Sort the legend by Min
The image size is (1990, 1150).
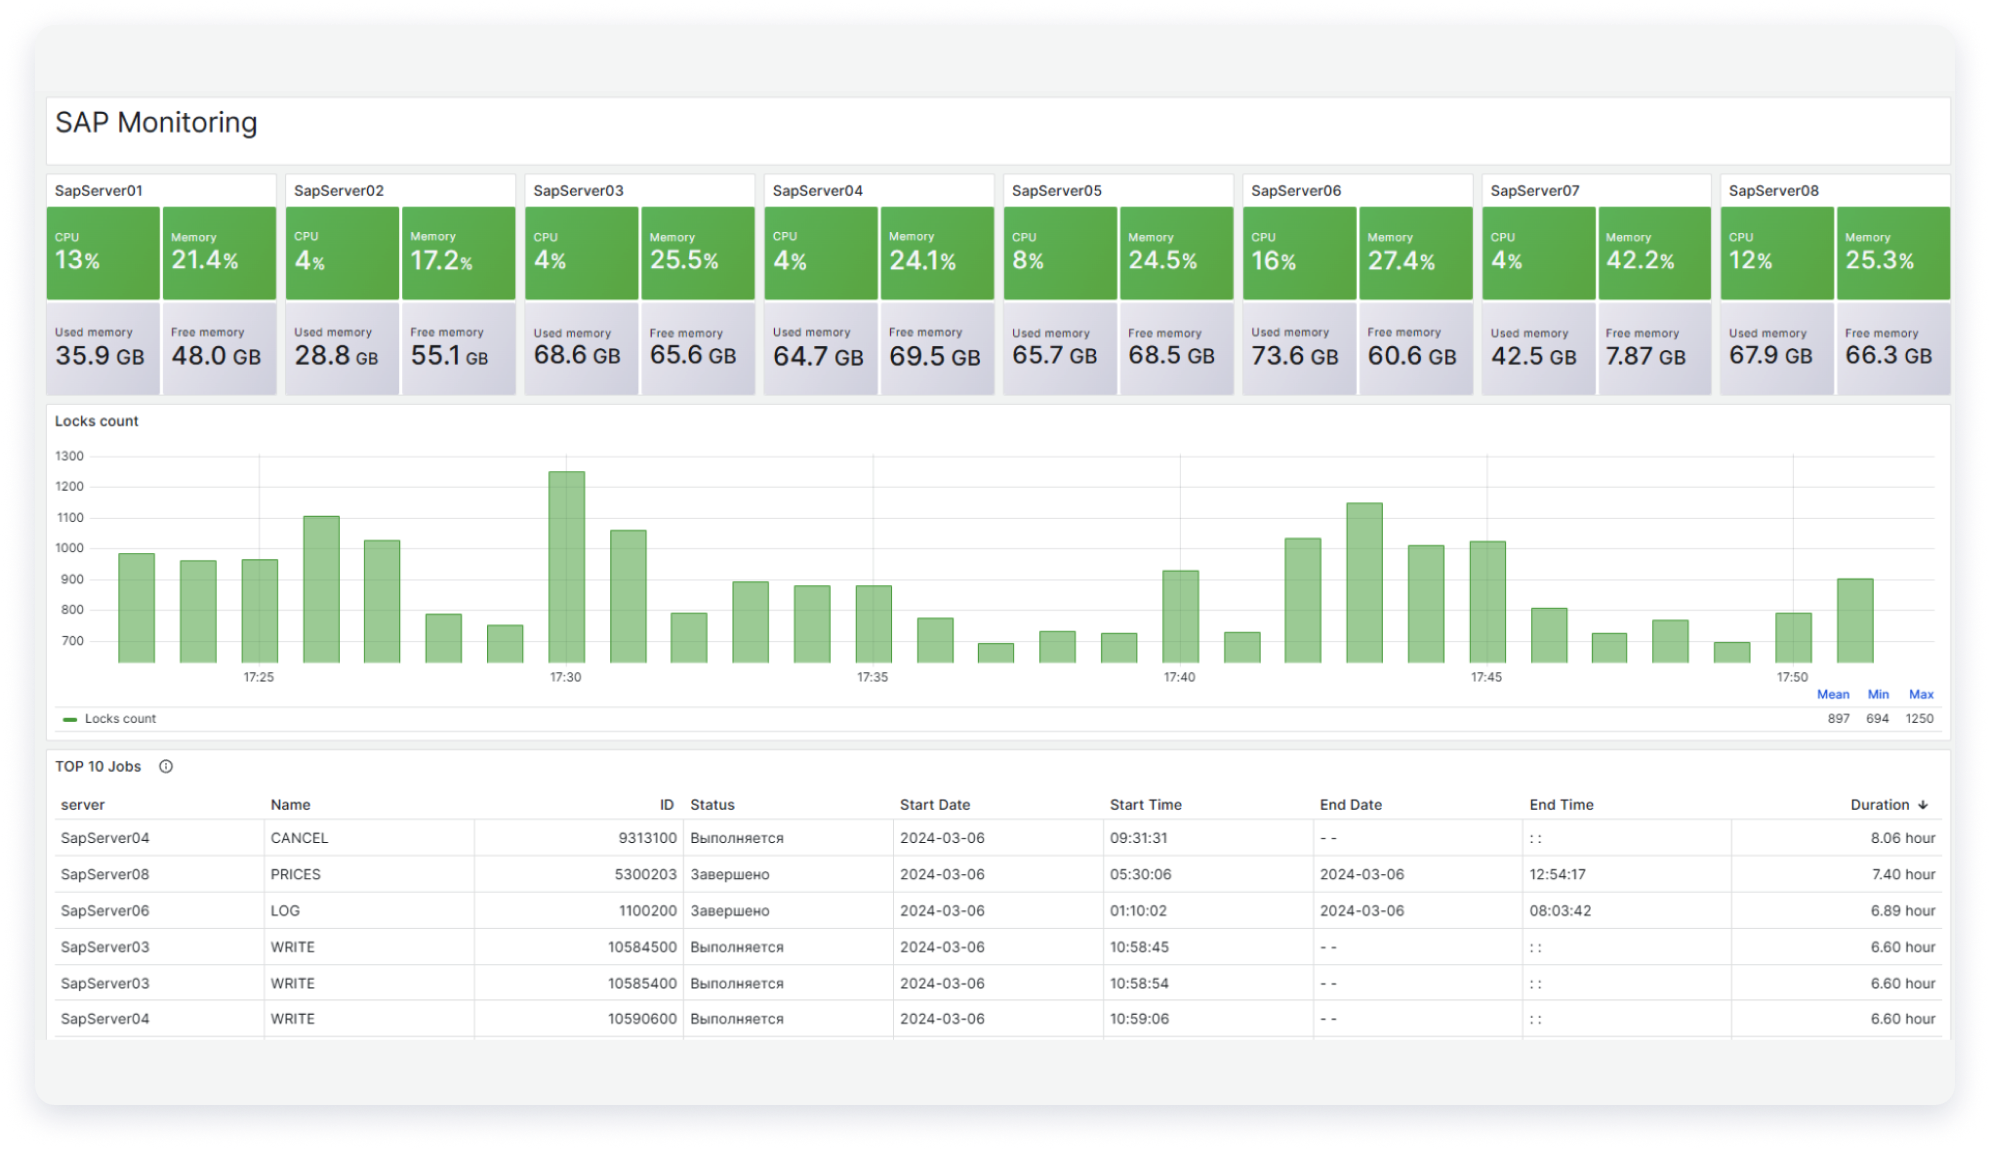1878,694
